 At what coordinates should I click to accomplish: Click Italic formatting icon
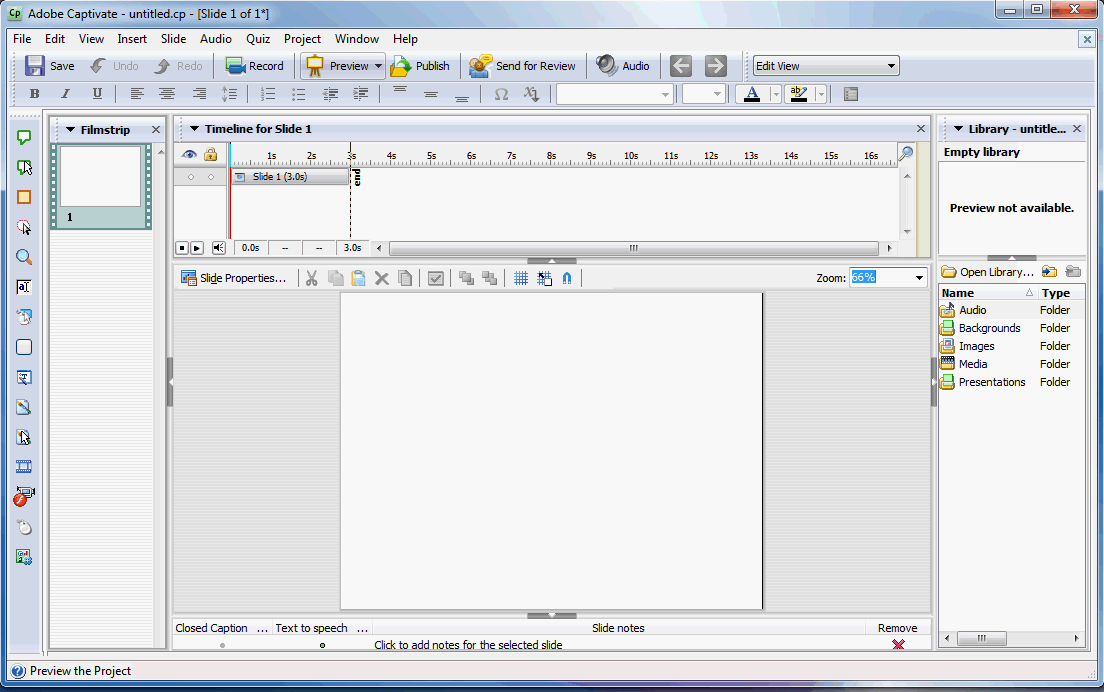[65, 94]
